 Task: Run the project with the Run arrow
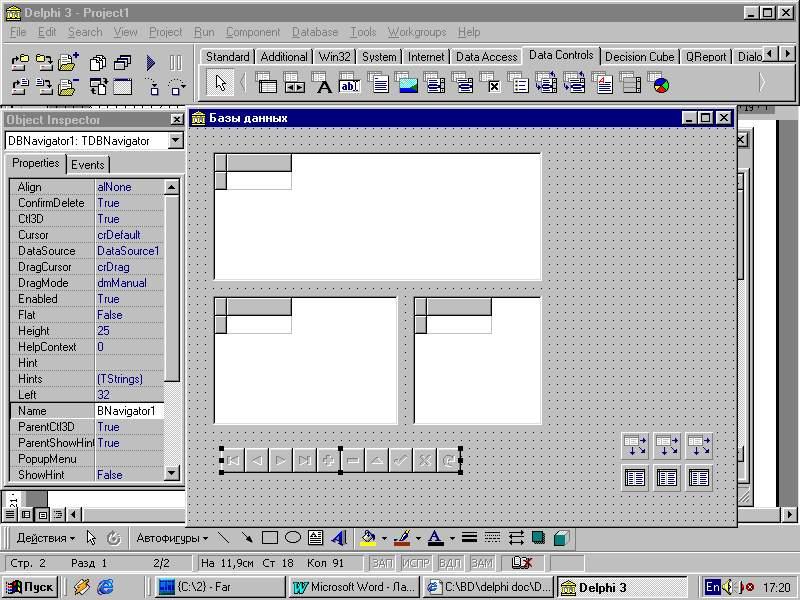tap(151, 63)
